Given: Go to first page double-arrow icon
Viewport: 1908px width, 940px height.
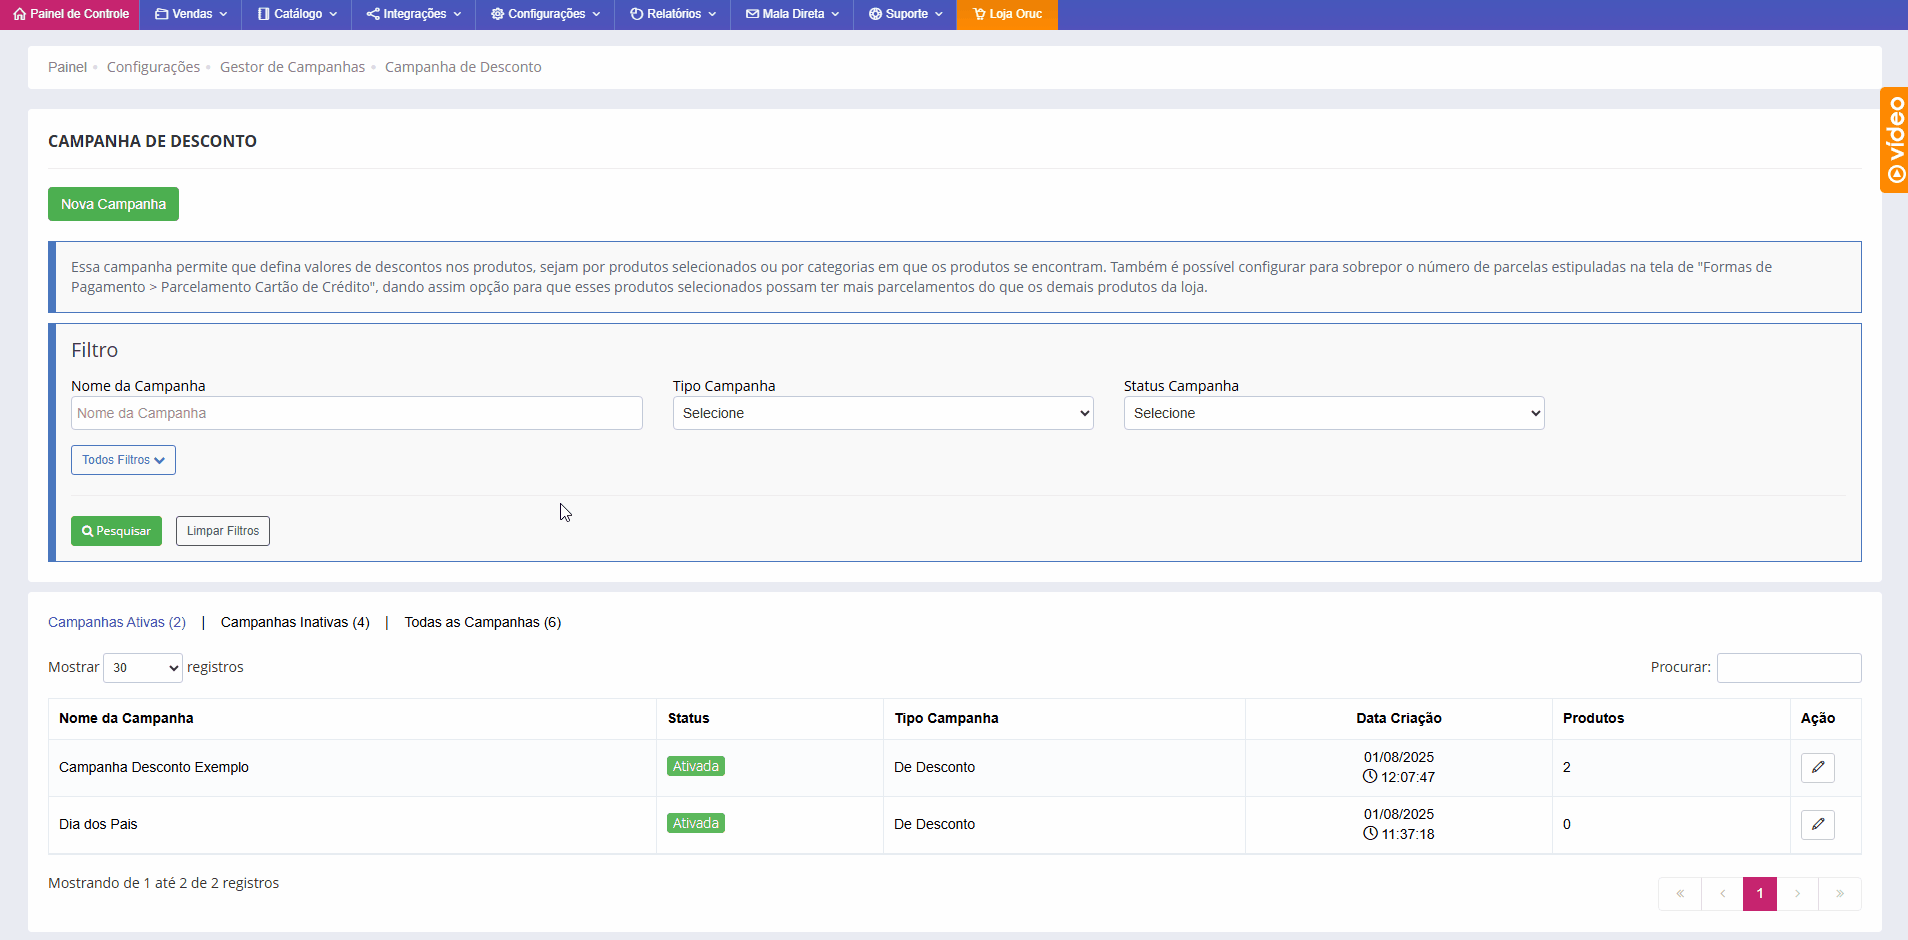Looking at the screenshot, I should [1680, 893].
